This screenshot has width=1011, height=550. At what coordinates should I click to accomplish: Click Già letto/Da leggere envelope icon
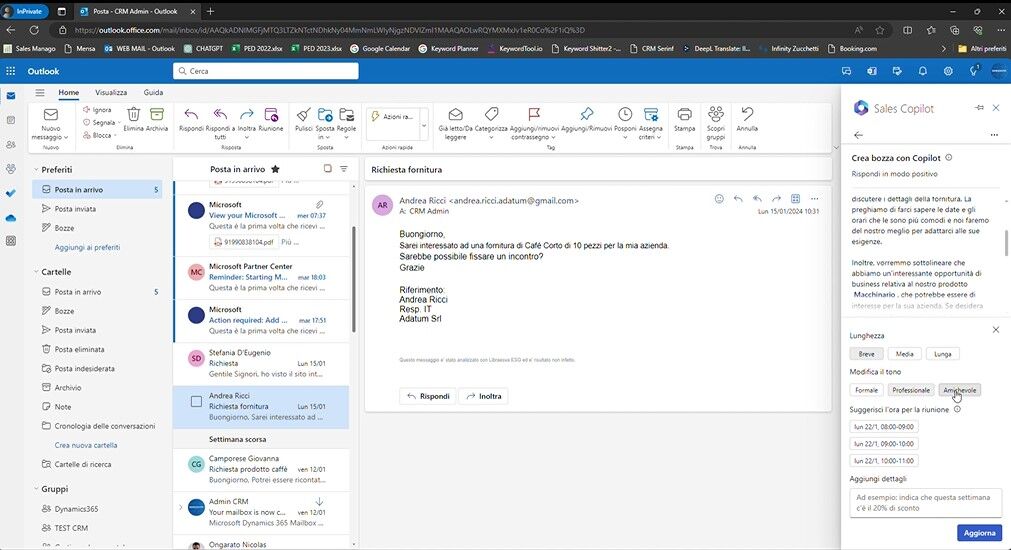tap(455, 114)
